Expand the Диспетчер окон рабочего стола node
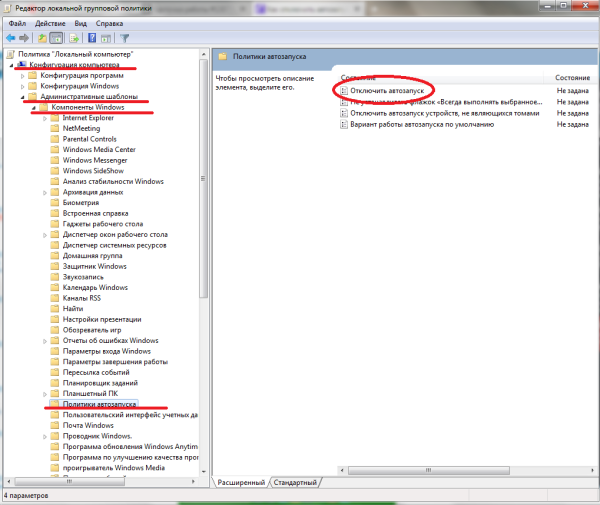This screenshot has height=505, width=600. point(45,235)
